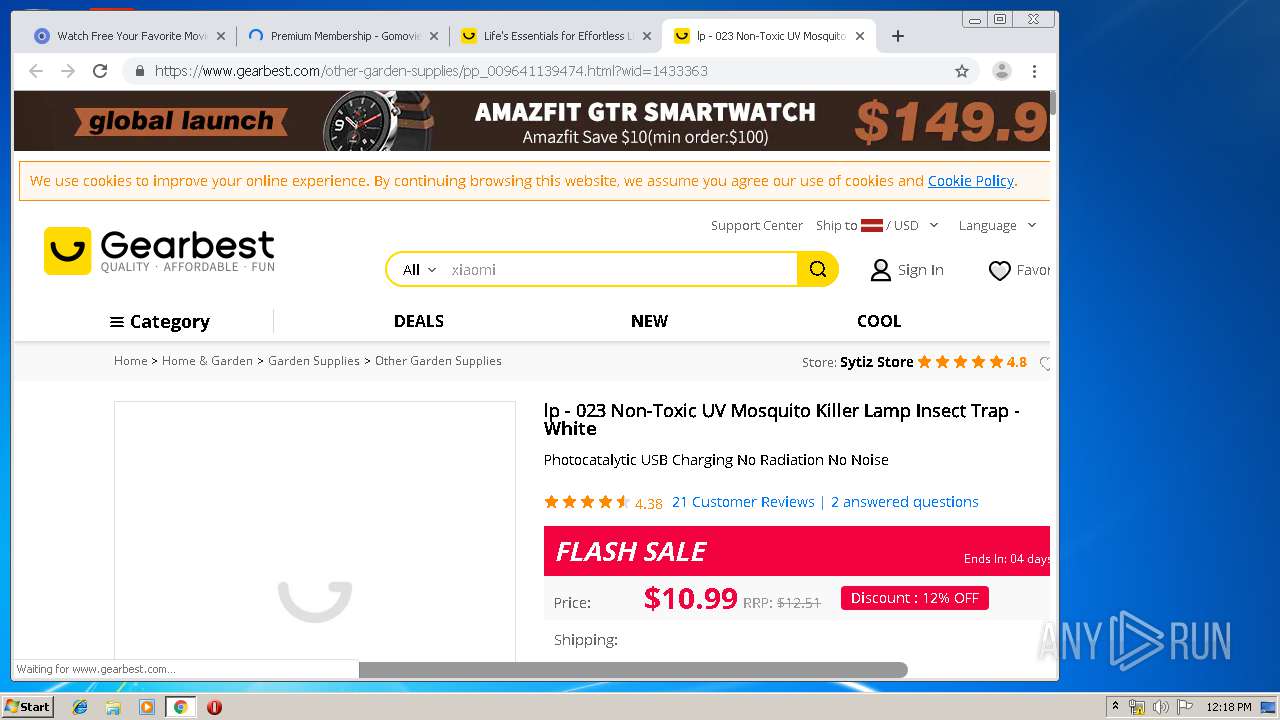Expand the All search category dropdown
The width and height of the screenshot is (1280, 720).
(x=419, y=270)
